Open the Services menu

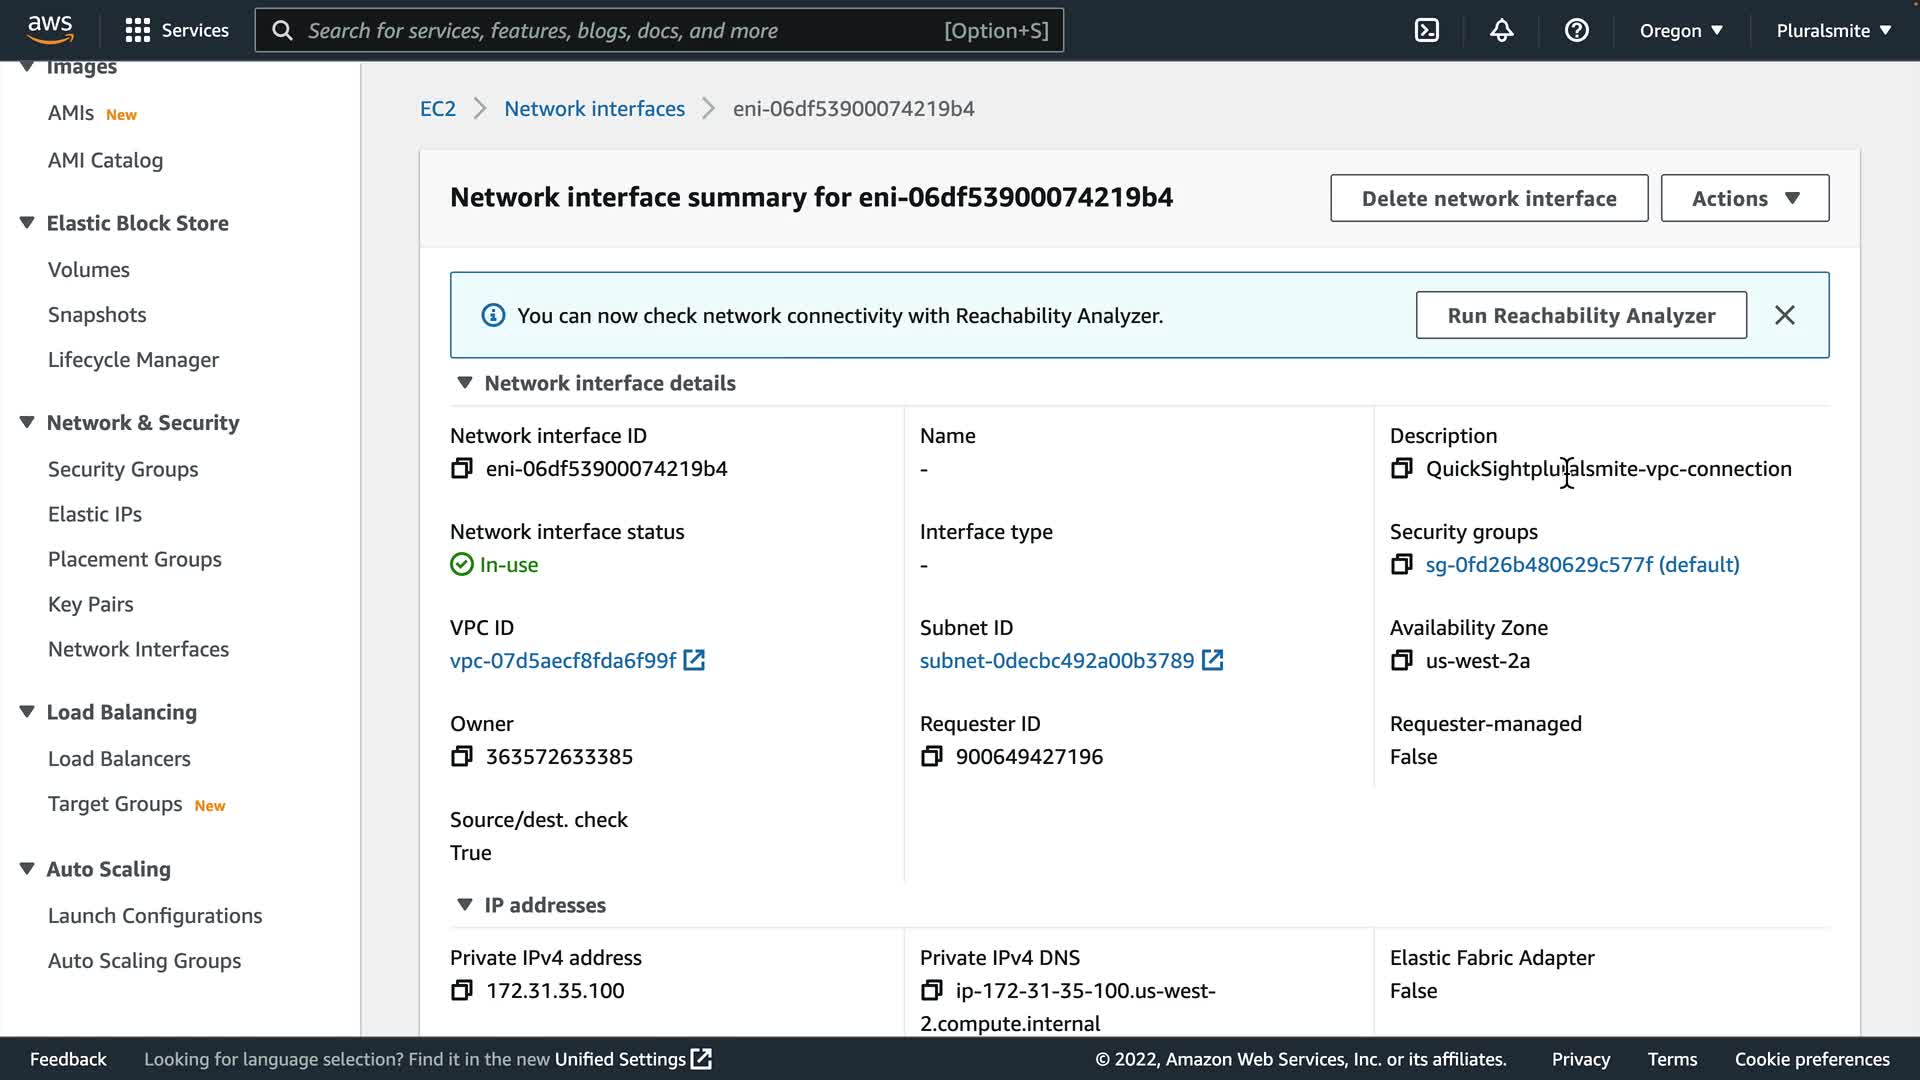click(x=177, y=30)
